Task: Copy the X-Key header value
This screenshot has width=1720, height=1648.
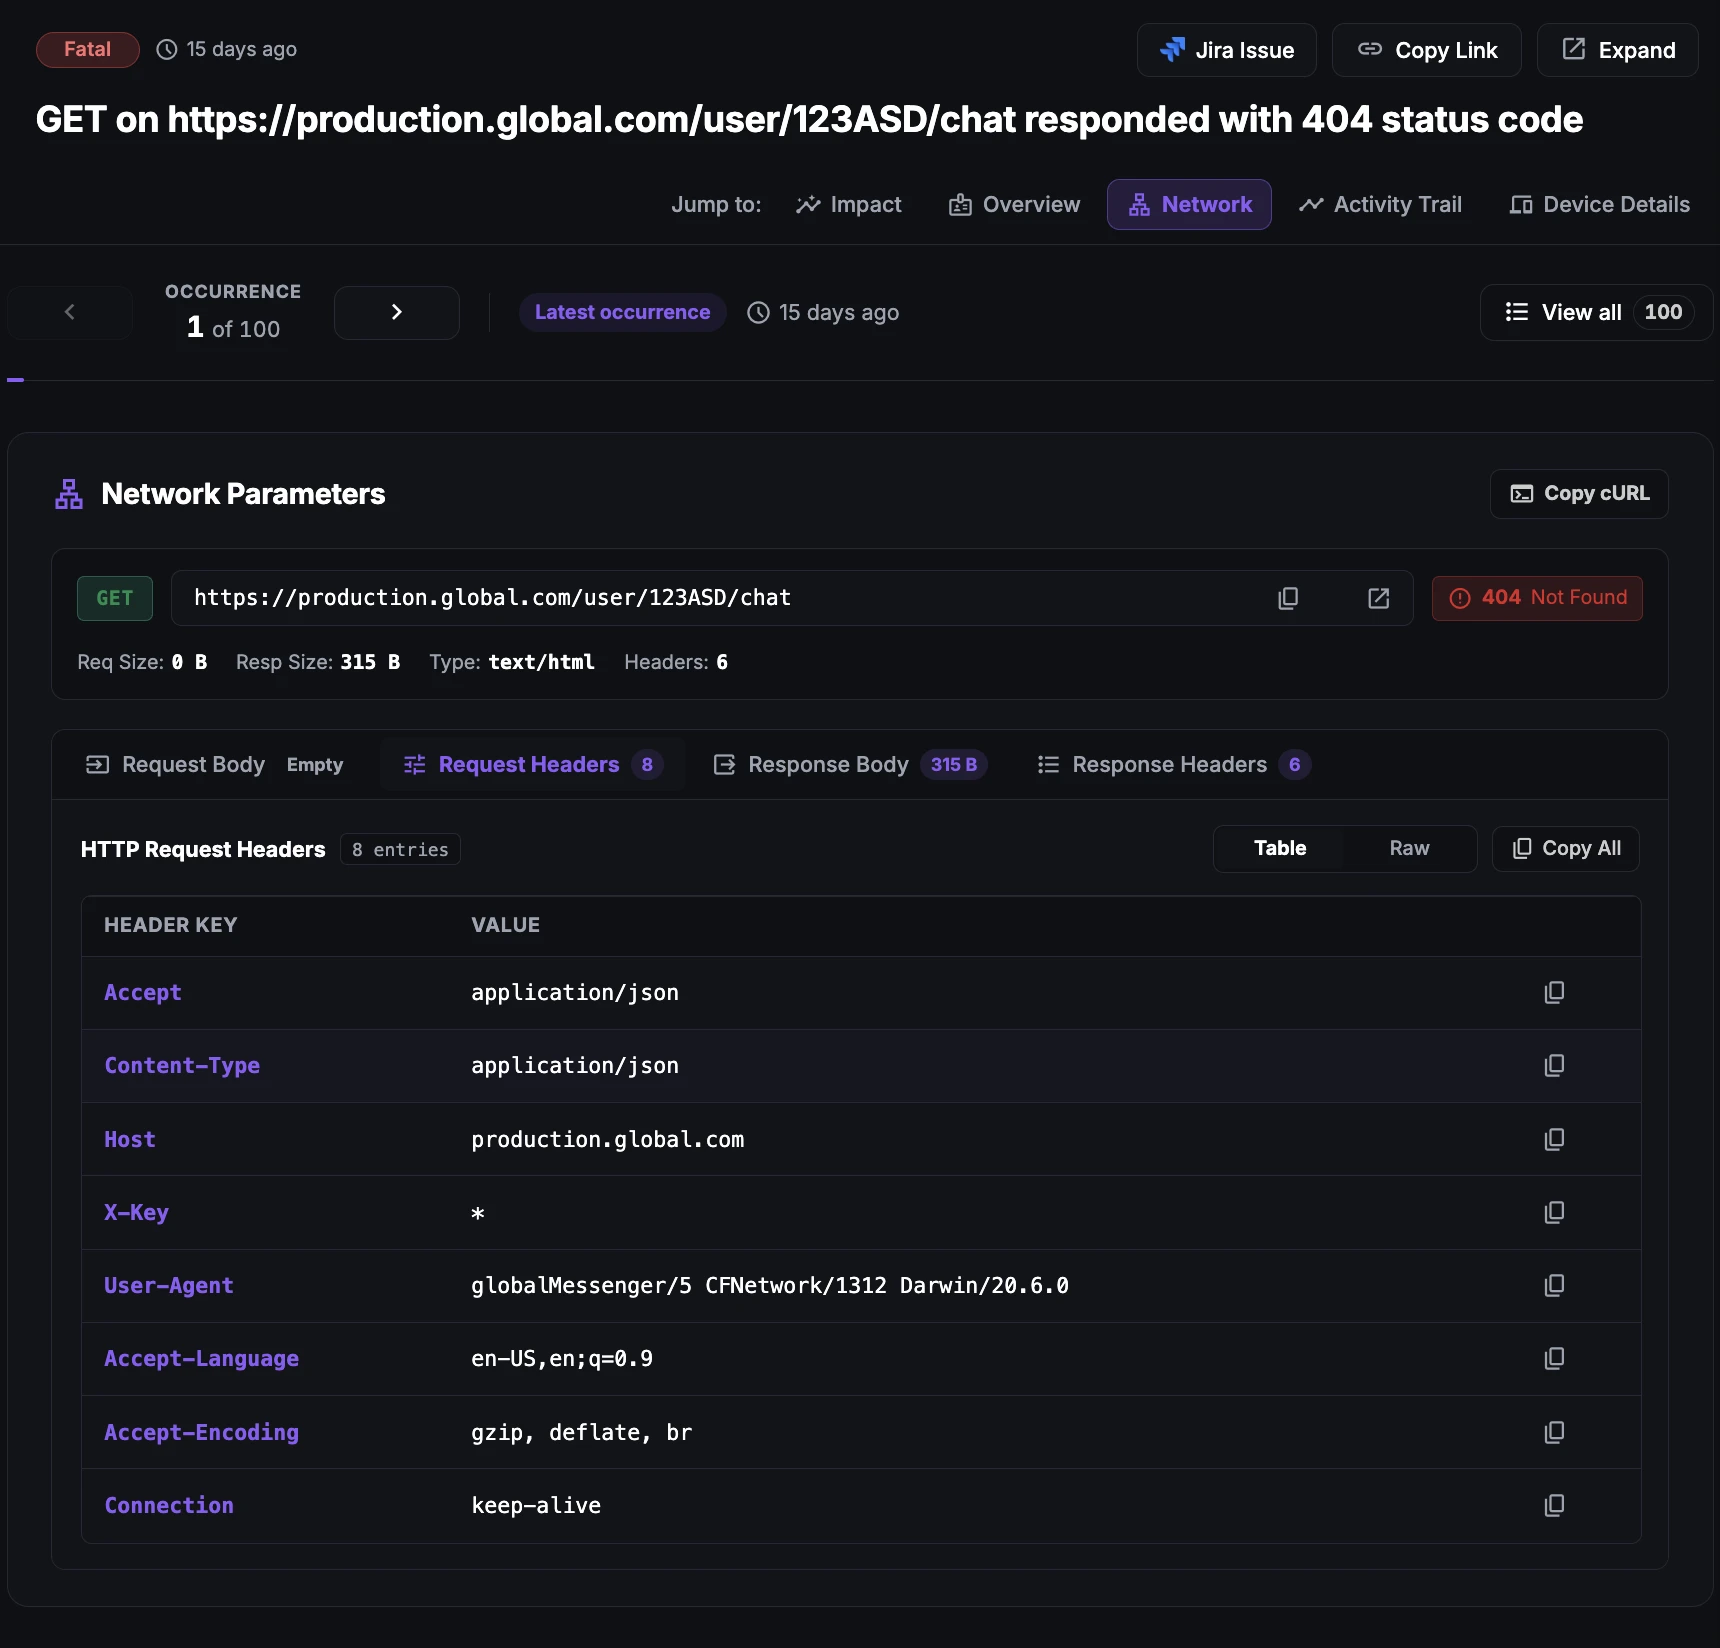Action: 1554,1212
